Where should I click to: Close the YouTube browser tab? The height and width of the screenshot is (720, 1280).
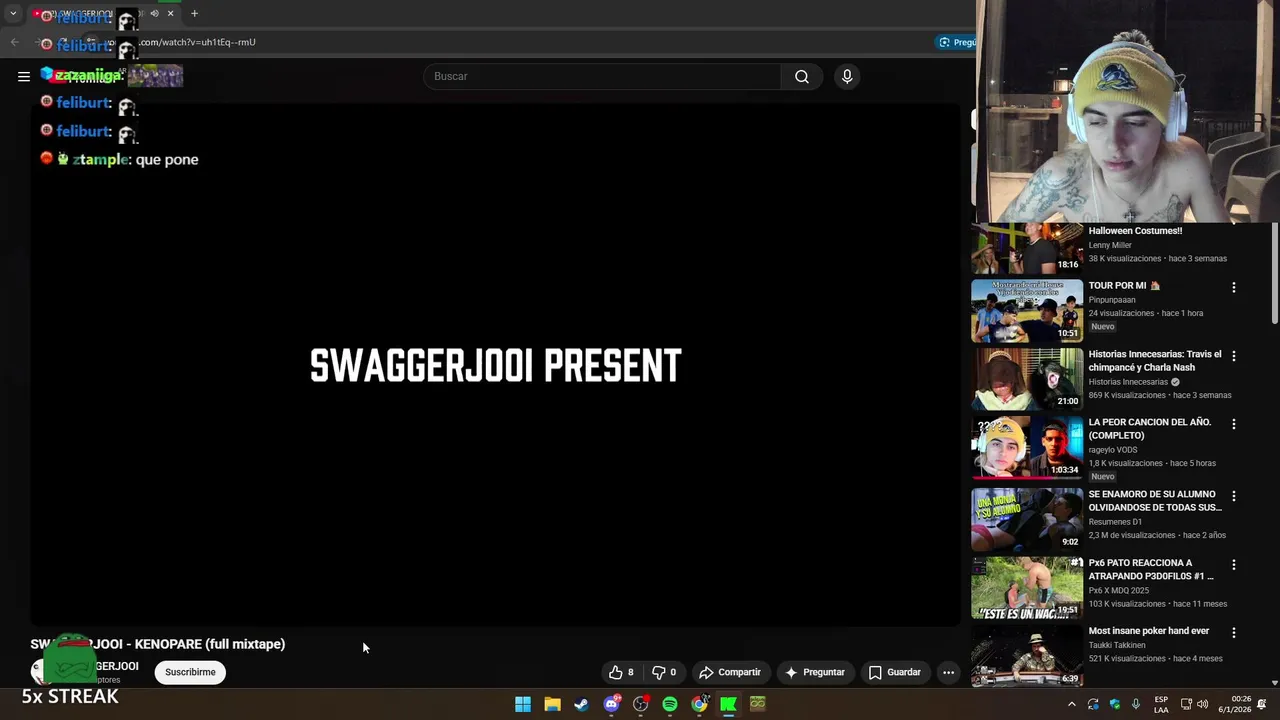(x=170, y=14)
